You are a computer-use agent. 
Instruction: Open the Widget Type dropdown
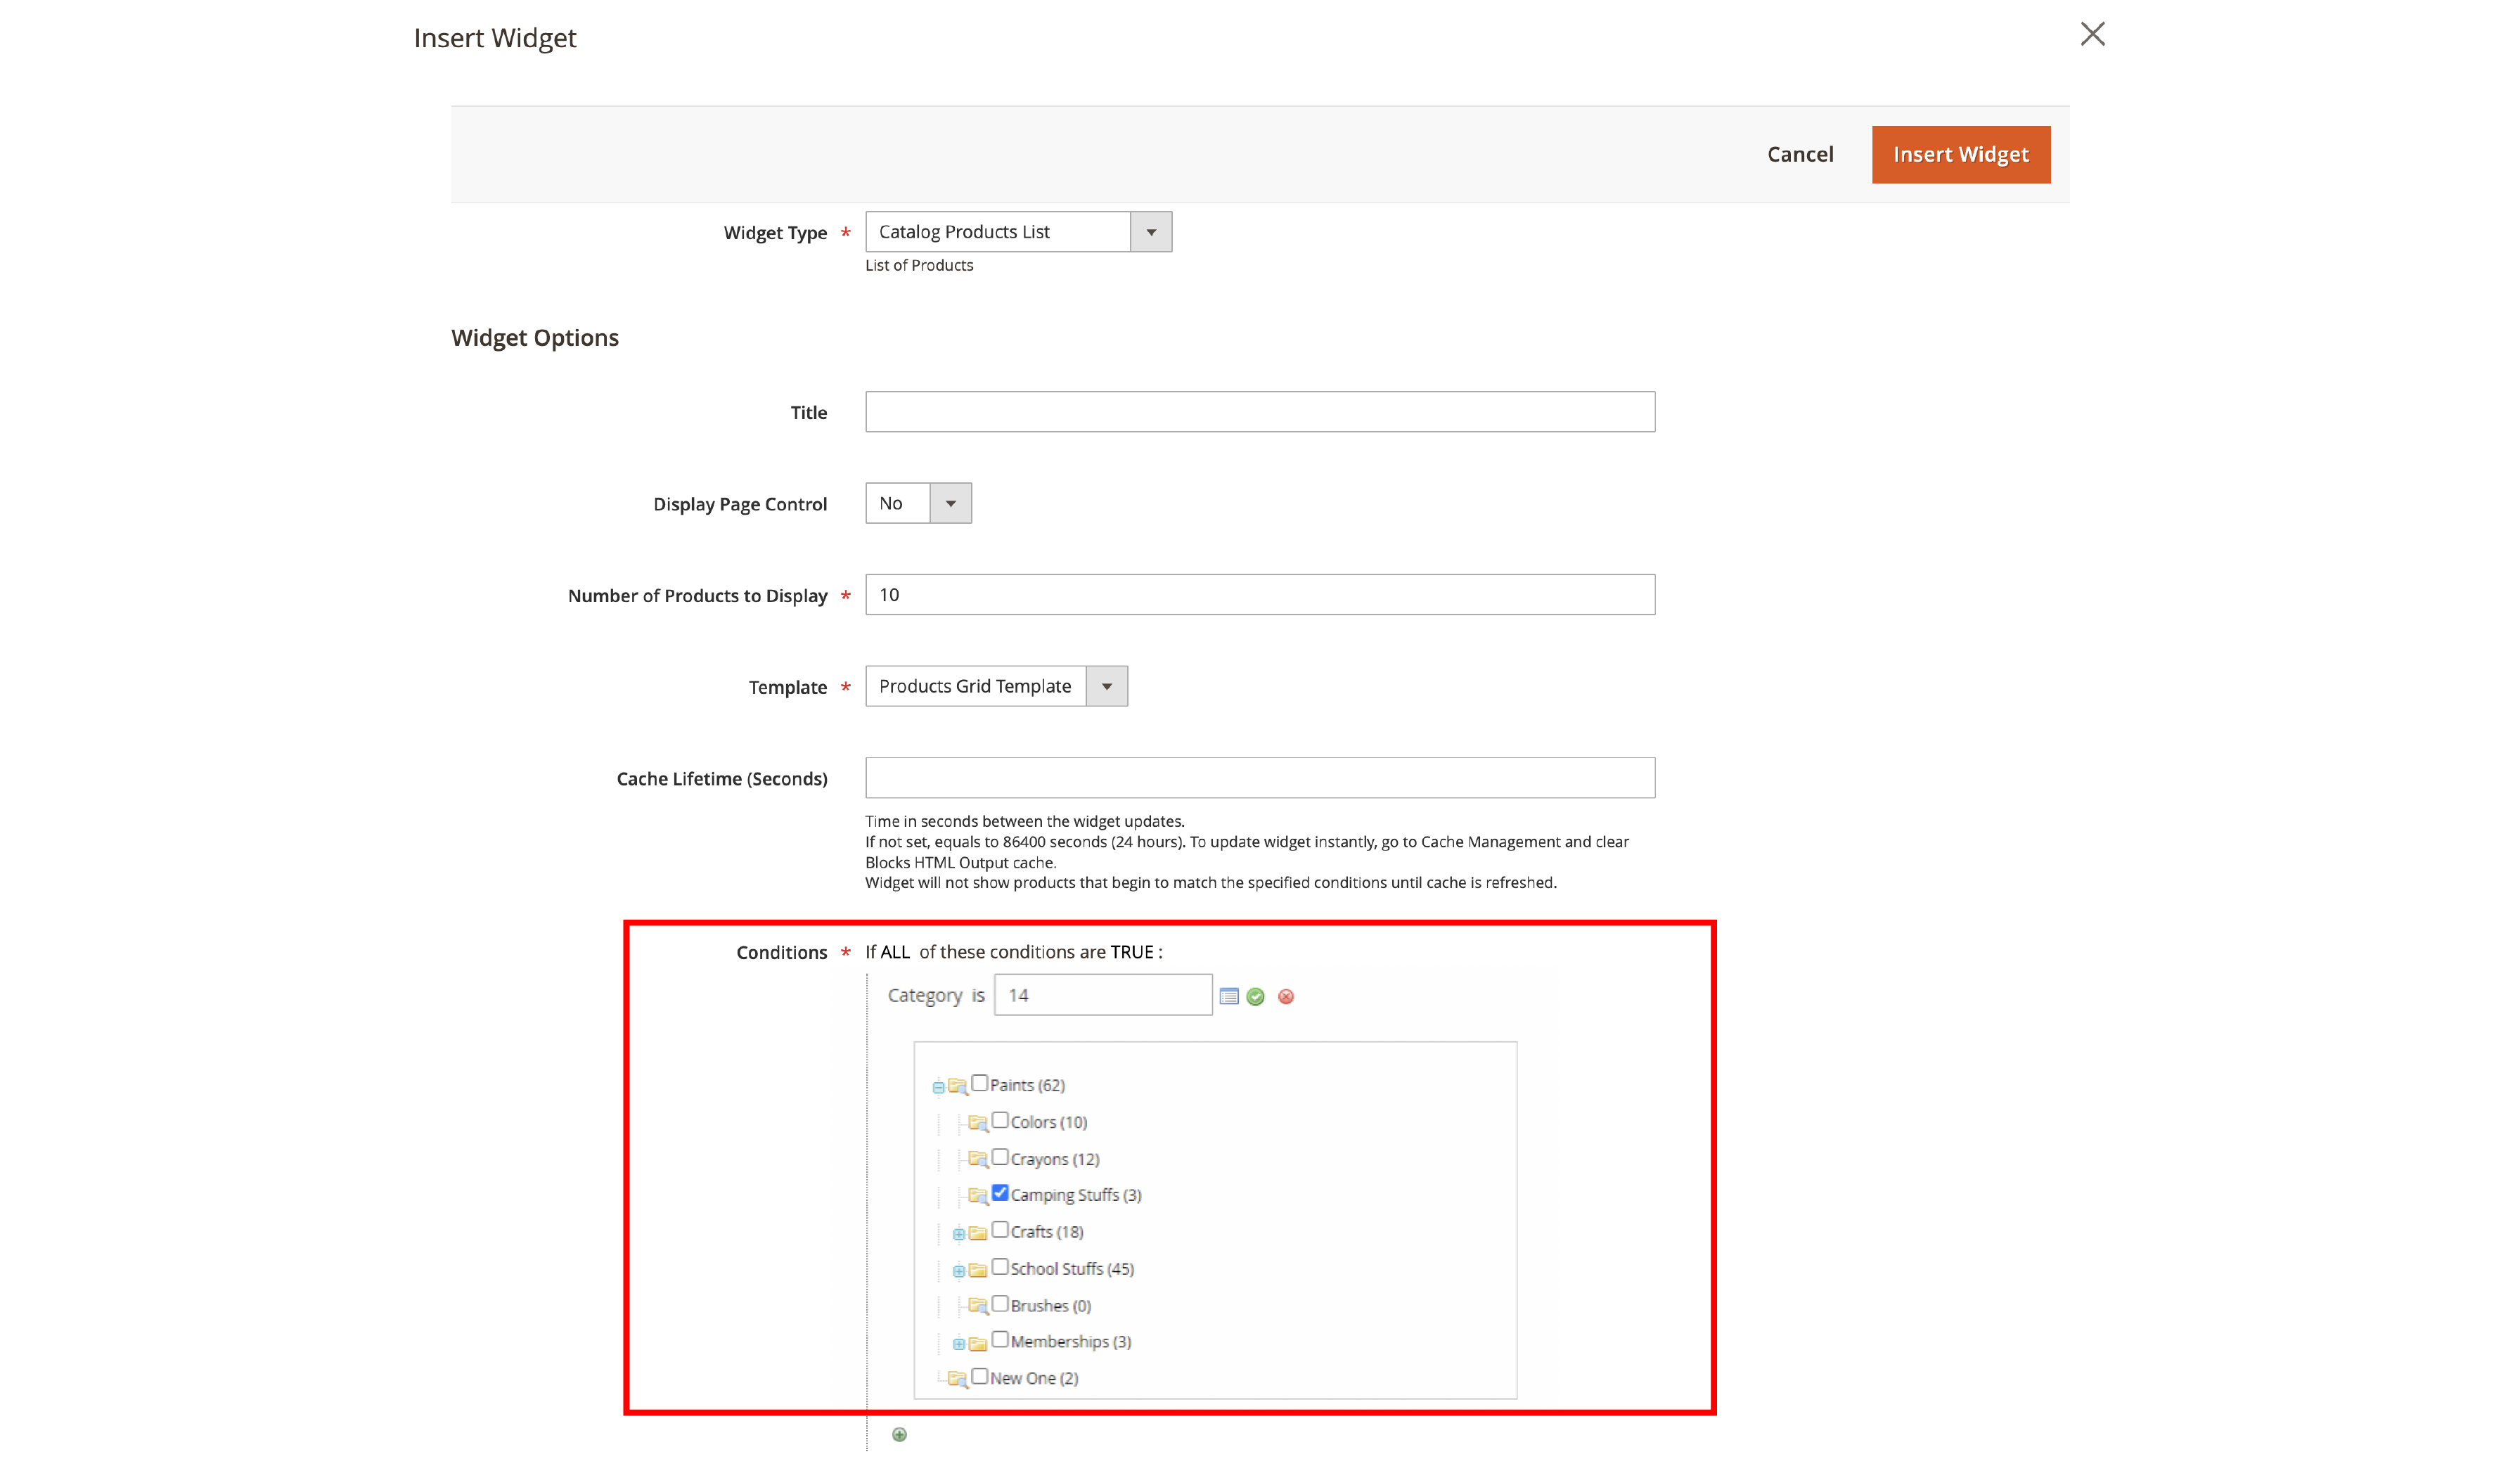coord(1150,231)
